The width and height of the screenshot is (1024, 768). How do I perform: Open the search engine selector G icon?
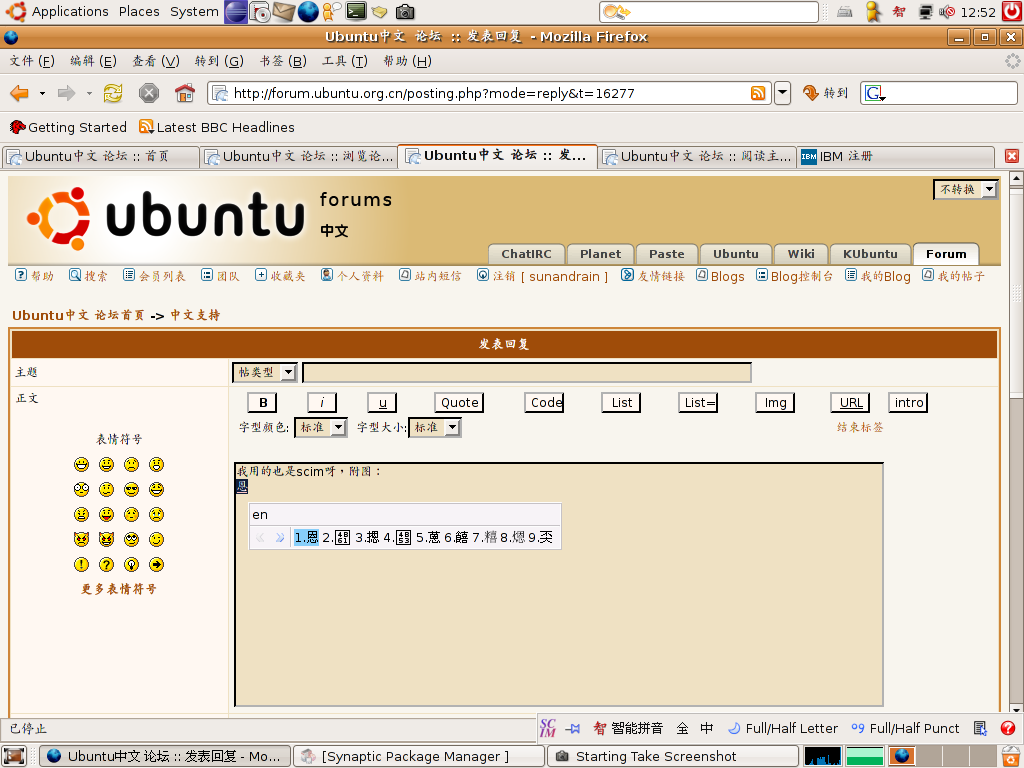pyautogui.click(x=874, y=93)
